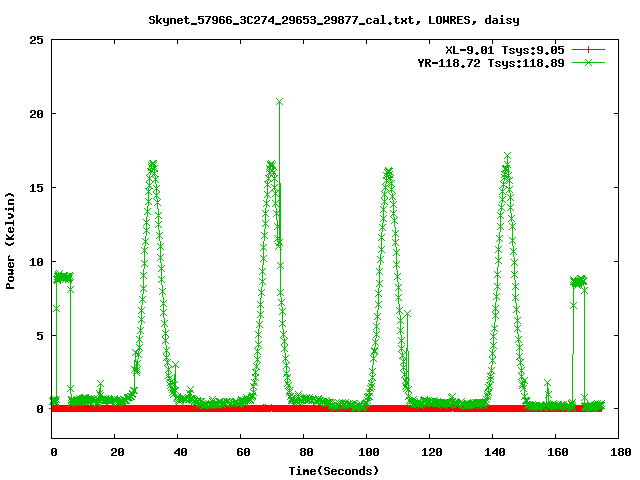Click the green YR legend line sample
The width and height of the screenshot is (640, 480).
tap(588, 62)
